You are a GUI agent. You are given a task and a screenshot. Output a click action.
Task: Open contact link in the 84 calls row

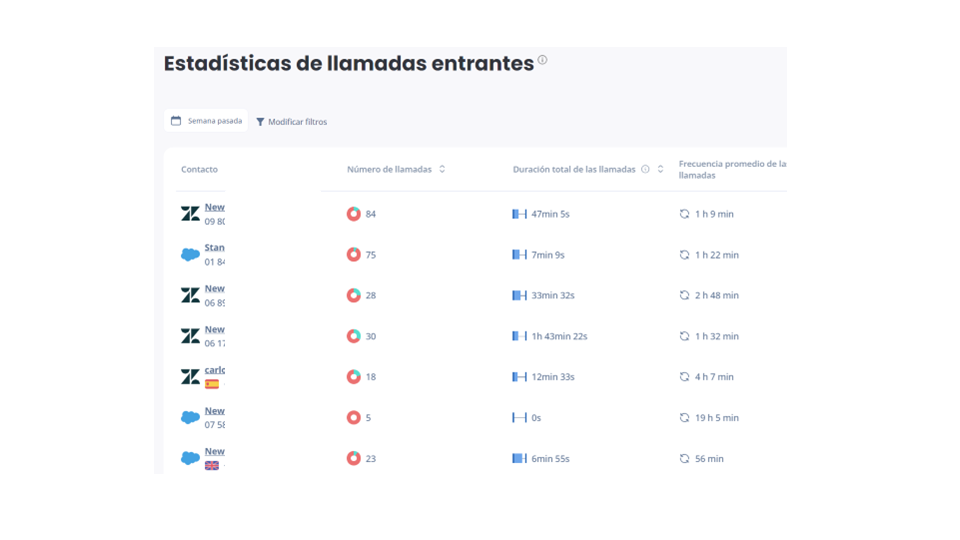tap(214, 207)
